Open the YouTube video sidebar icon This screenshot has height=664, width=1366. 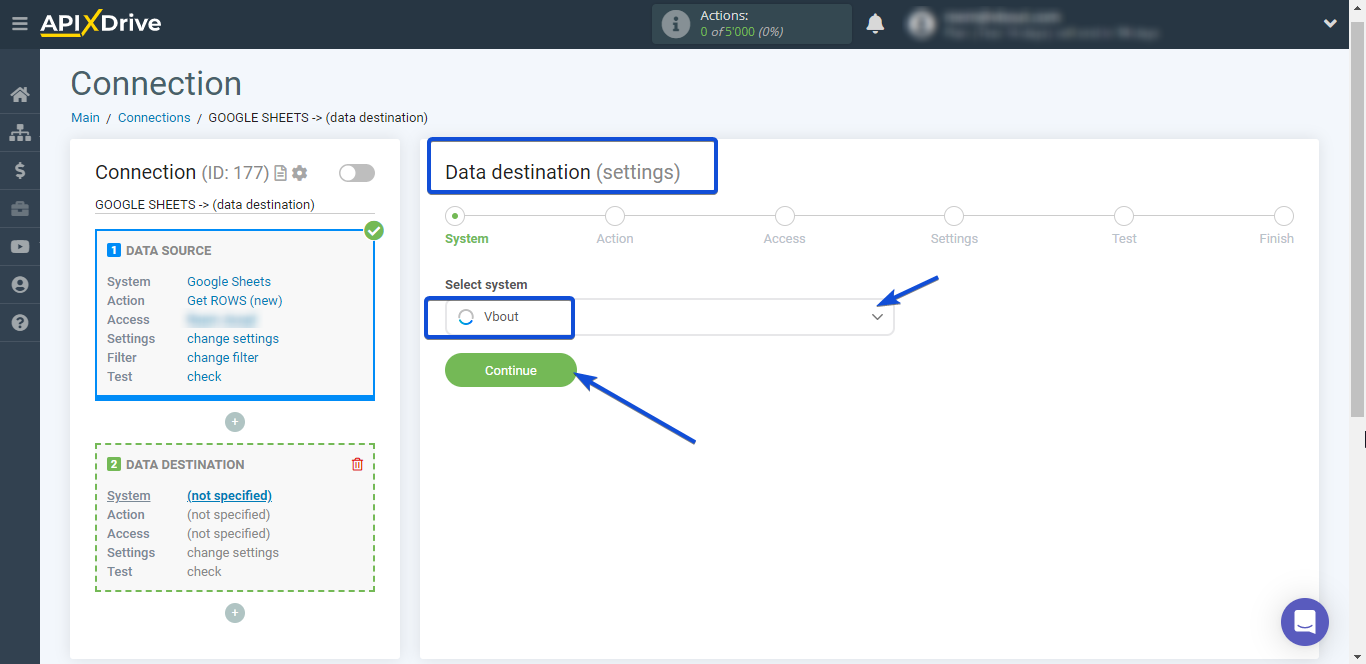coord(20,247)
